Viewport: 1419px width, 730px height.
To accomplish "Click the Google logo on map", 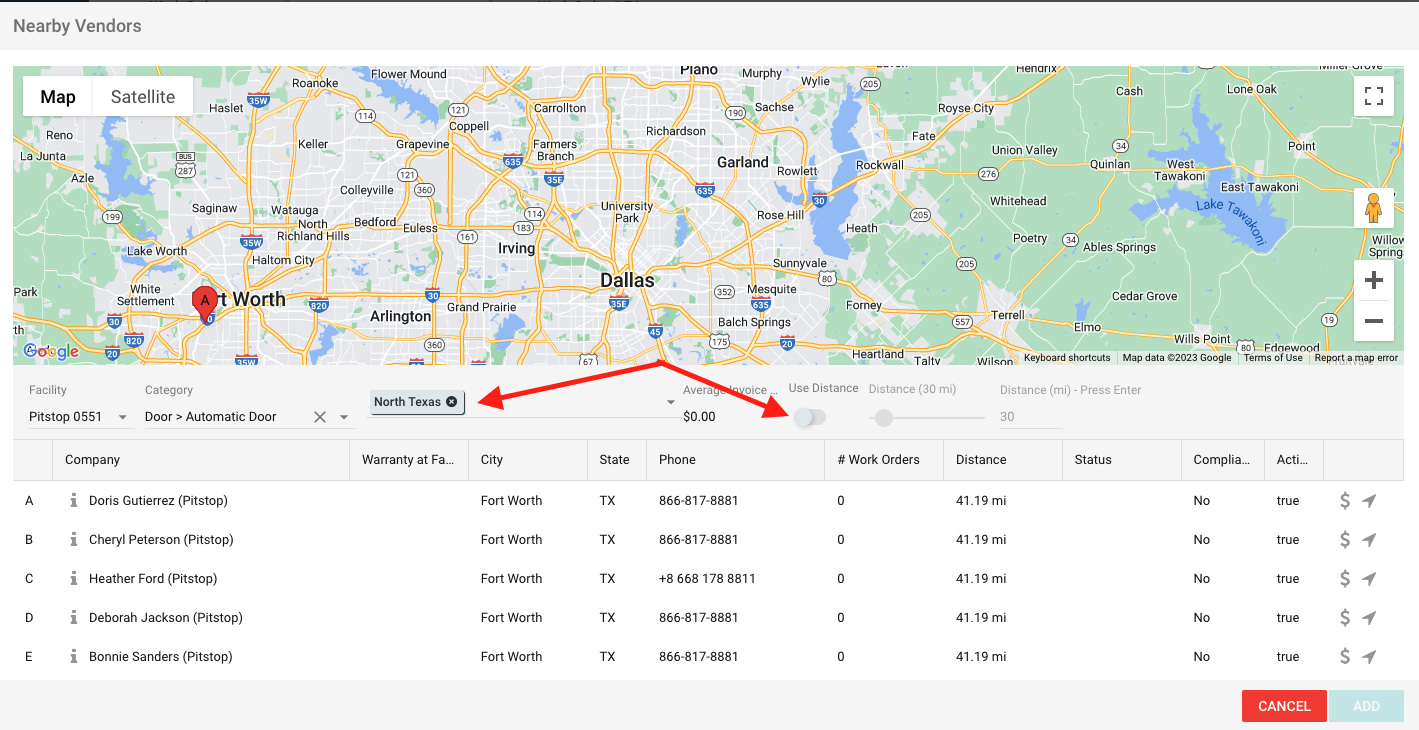I will [51, 351].
